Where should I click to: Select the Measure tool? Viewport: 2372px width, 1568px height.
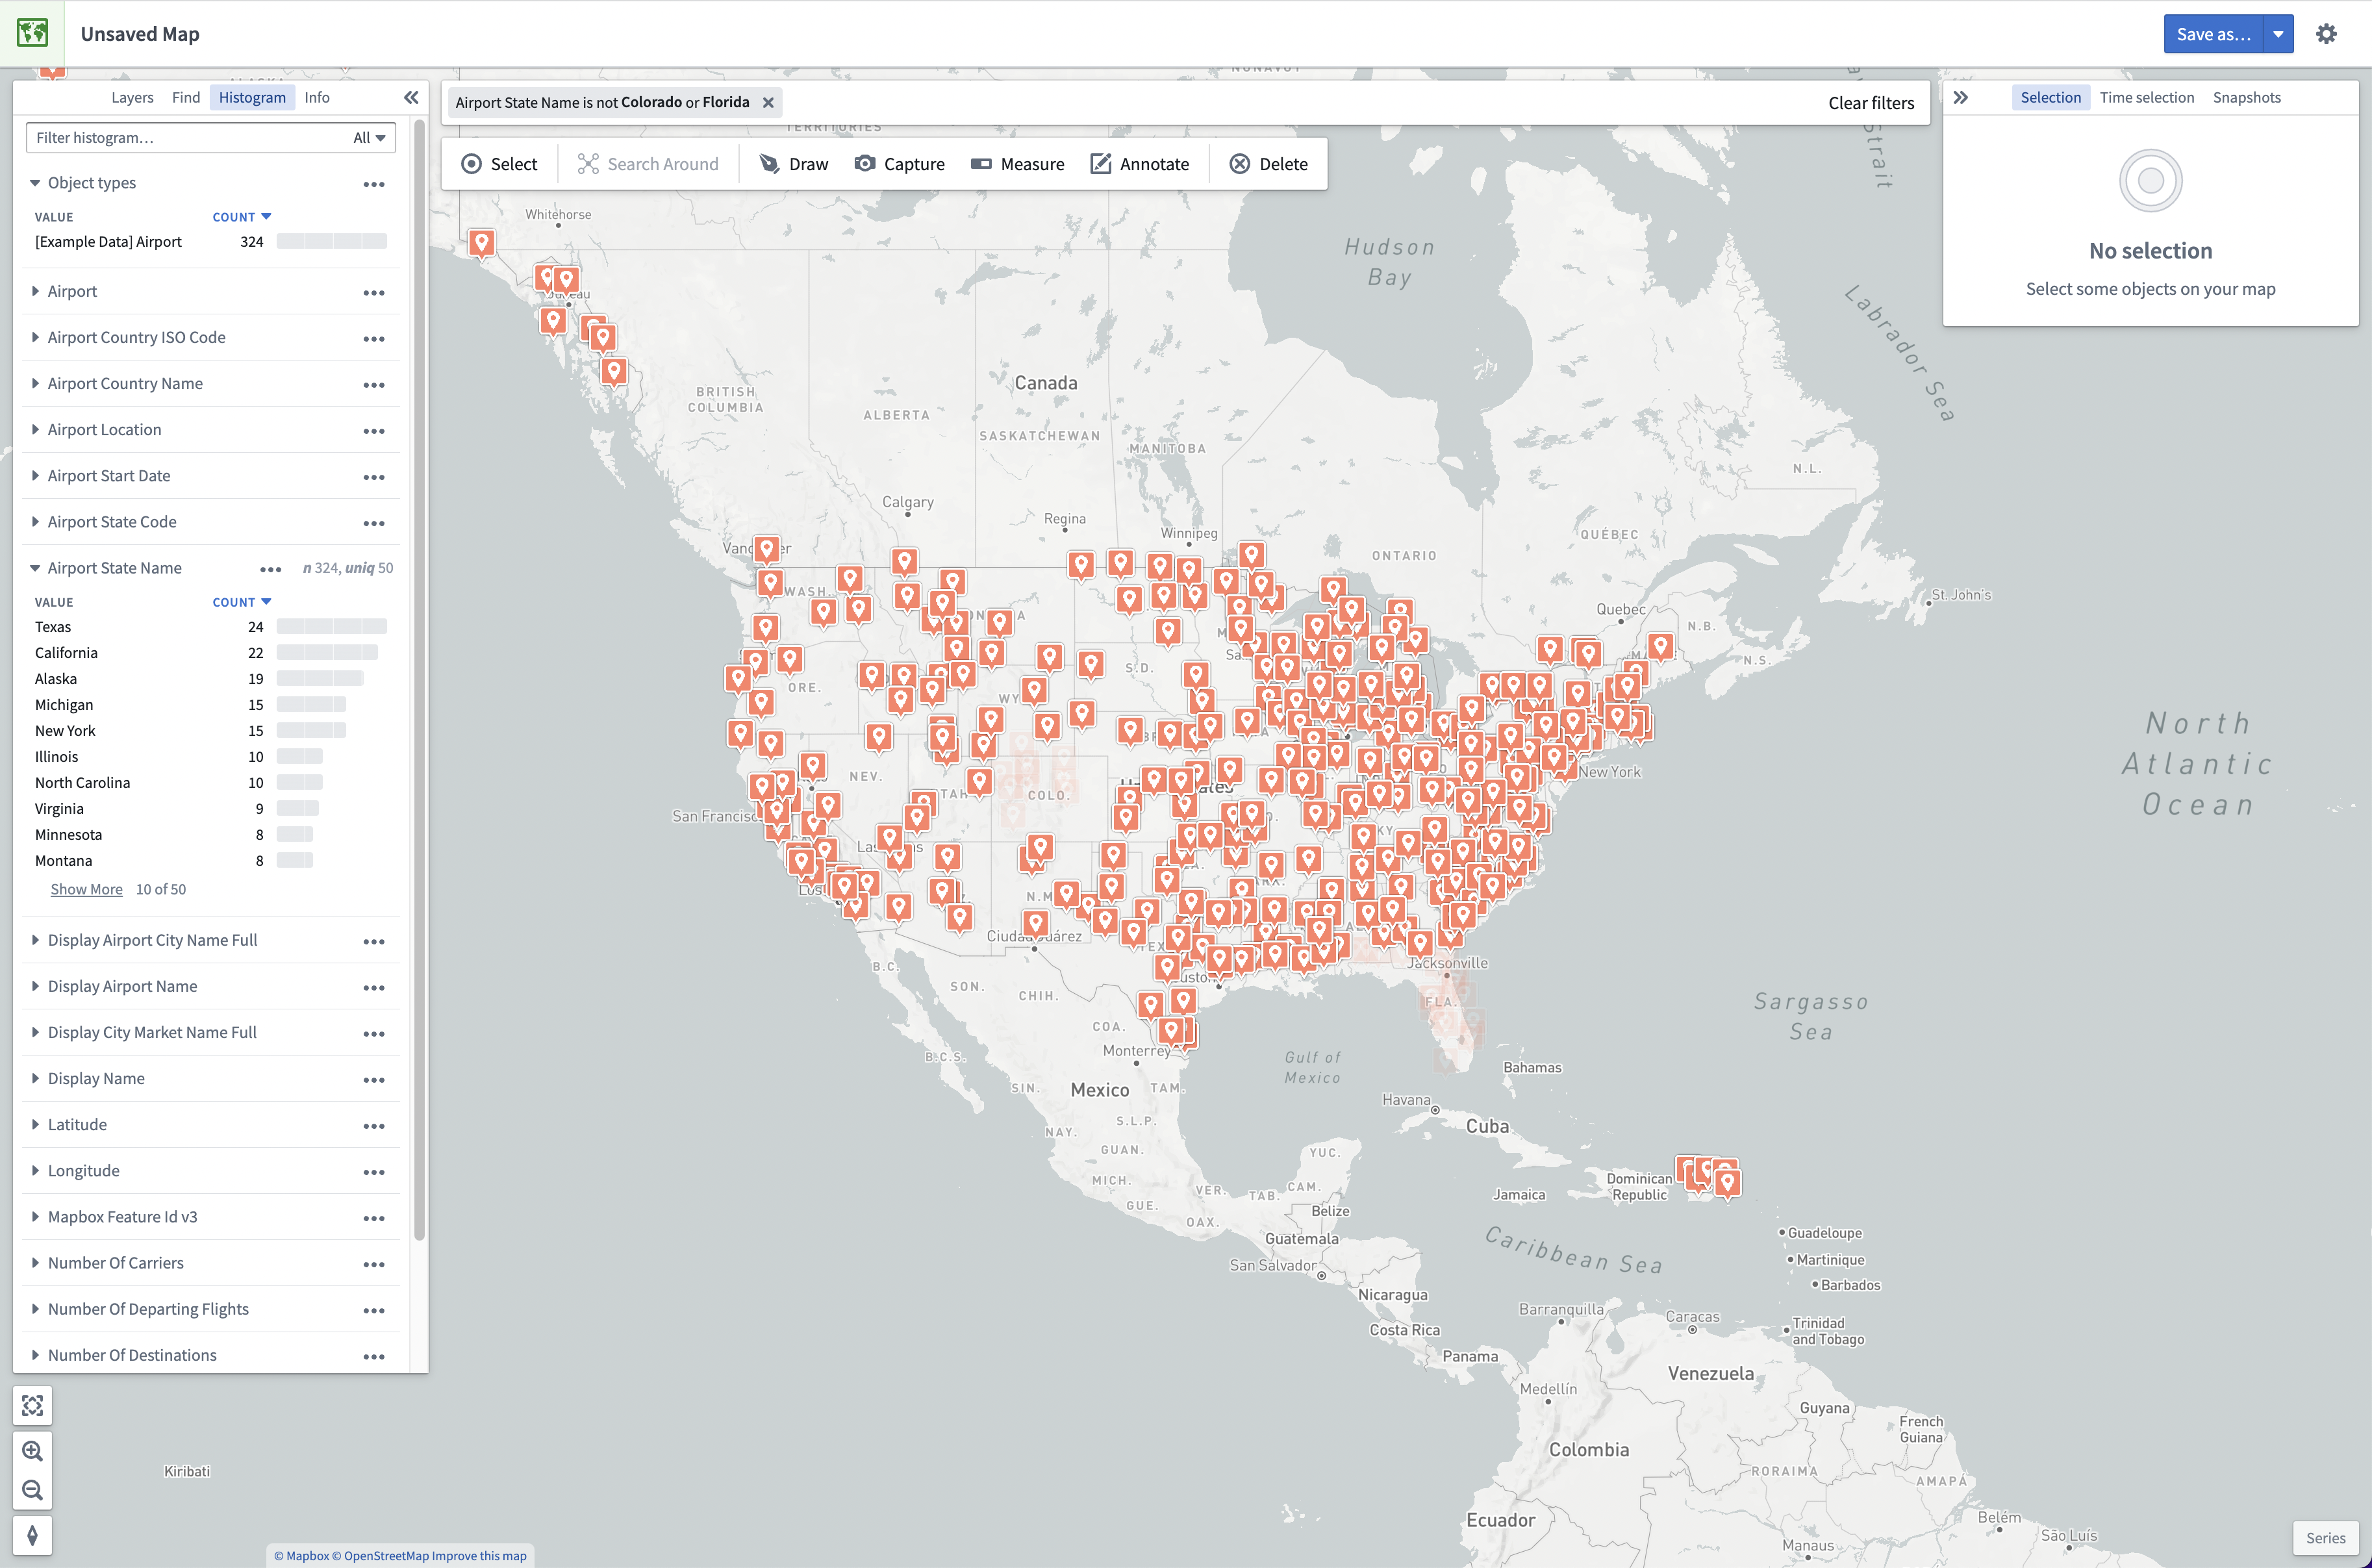1018,164
